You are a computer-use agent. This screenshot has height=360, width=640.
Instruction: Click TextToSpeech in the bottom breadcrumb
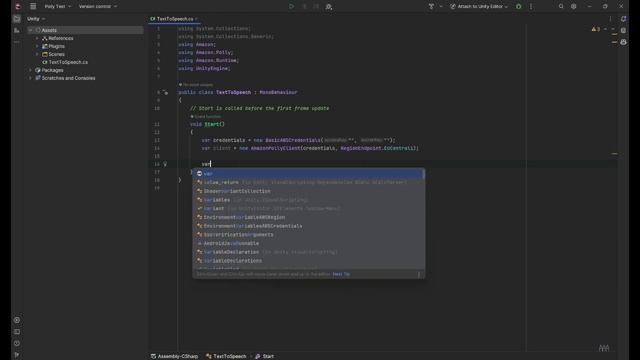click(x=226, y=356)
